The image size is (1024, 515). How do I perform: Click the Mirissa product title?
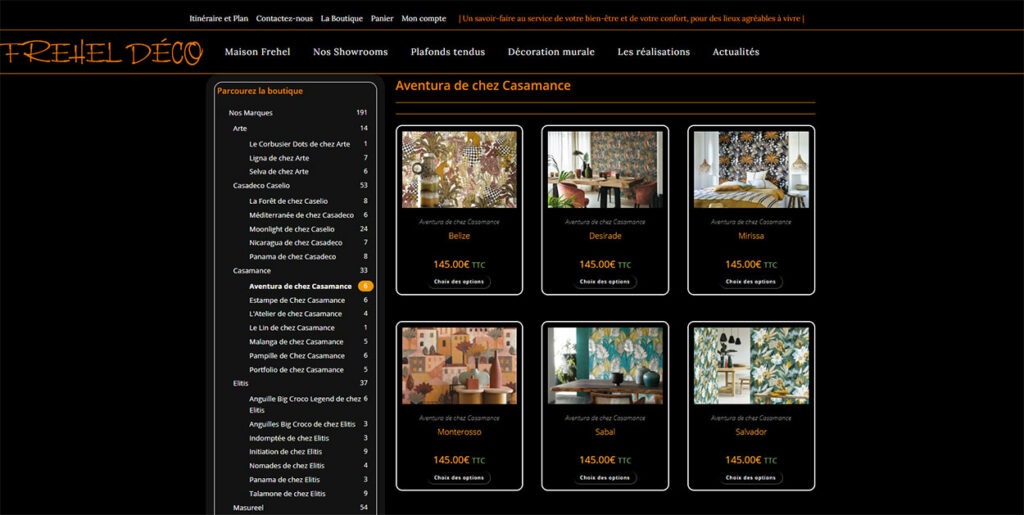coord(751,236)
